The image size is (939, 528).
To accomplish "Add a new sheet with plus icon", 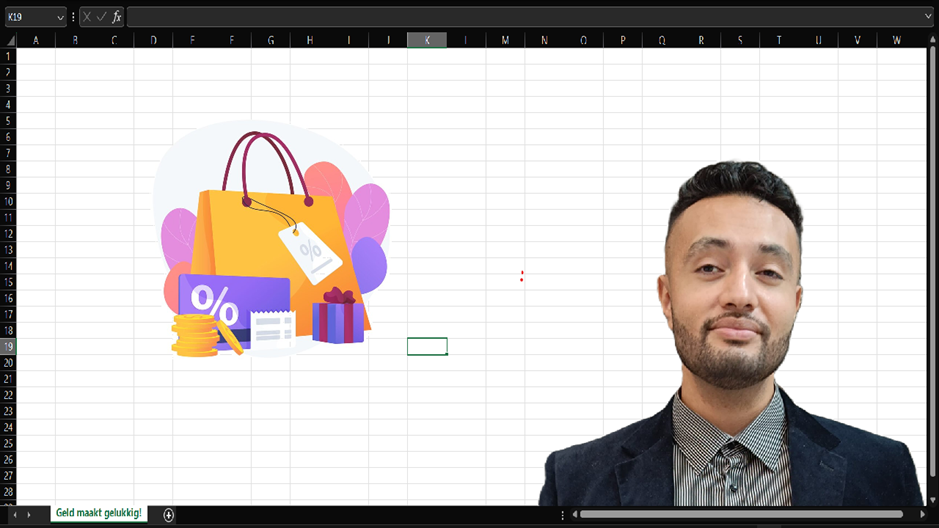I will click(x=169, y=514).
